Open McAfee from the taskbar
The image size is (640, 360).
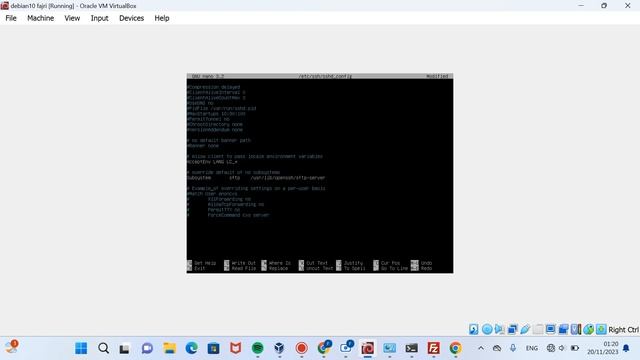pos(236,348)
